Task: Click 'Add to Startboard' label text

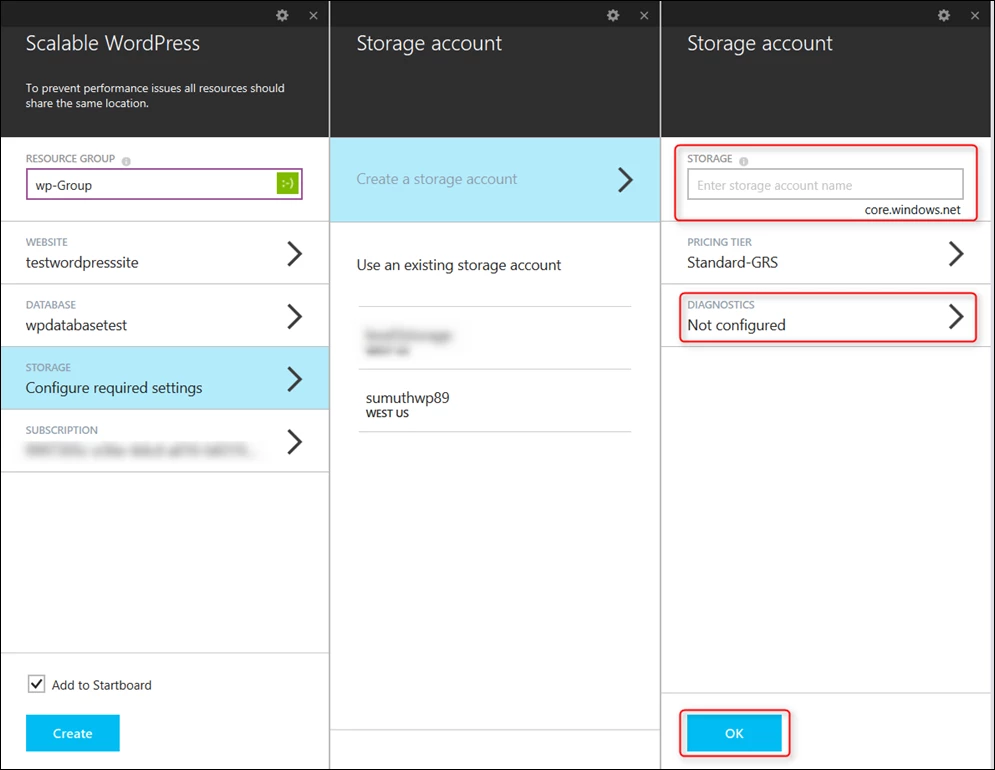Action: [x=102, y=685]
